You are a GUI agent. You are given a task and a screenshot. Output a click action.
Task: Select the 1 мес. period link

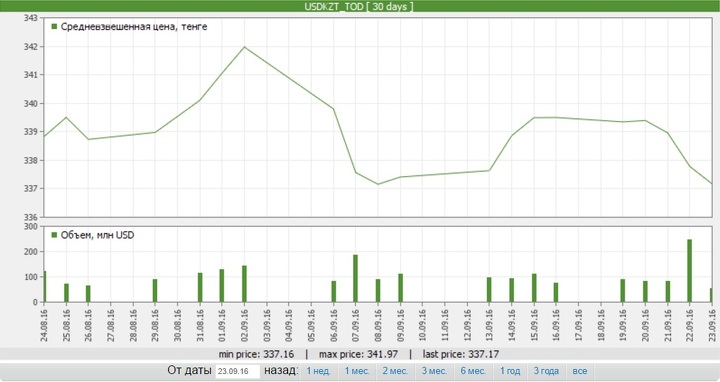coord(357,371)
